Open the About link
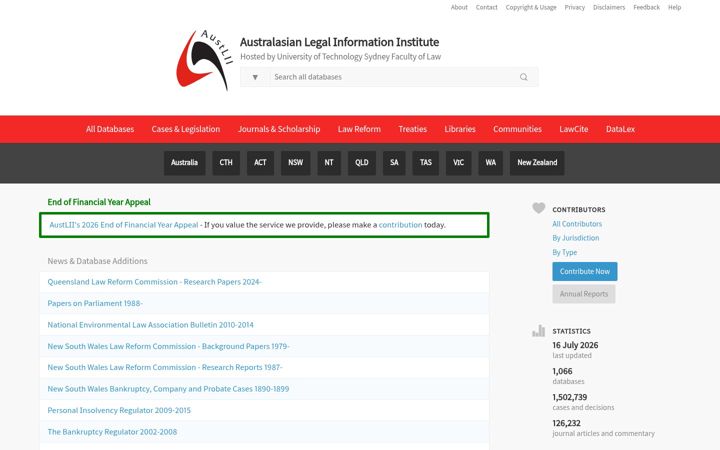The height and width of the screenshot is (450, 720). pyautogui.click(x=459, y=7)
